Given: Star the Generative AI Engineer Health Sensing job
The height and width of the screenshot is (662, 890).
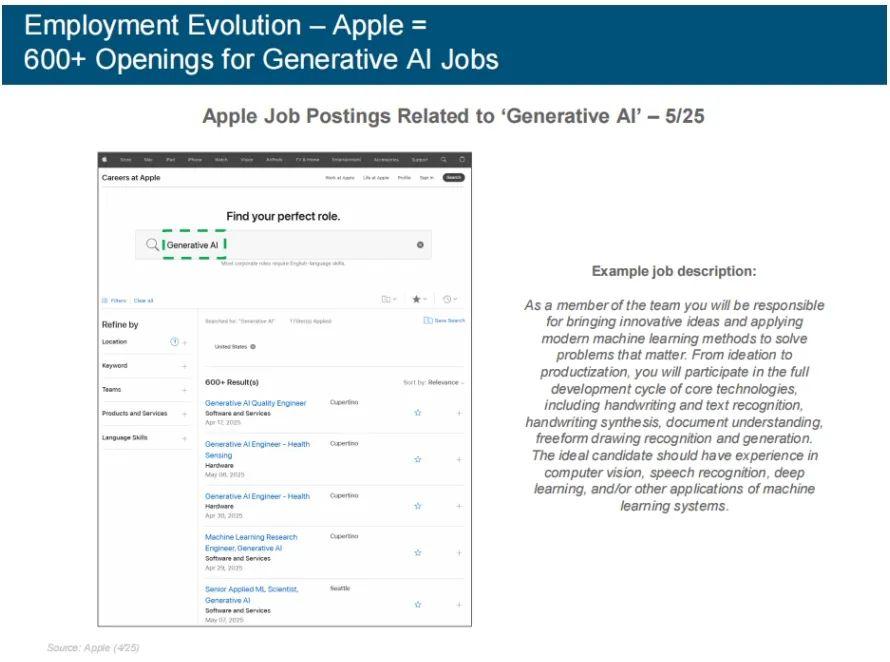Looking at the screenshot, I should 418,459.
